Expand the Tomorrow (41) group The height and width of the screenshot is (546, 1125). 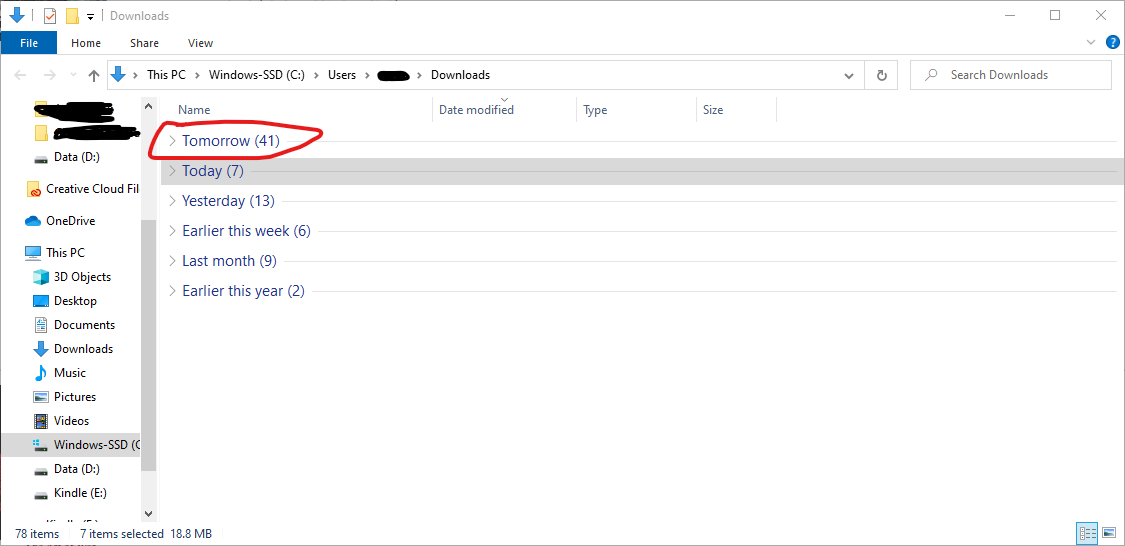coord(172,141)
